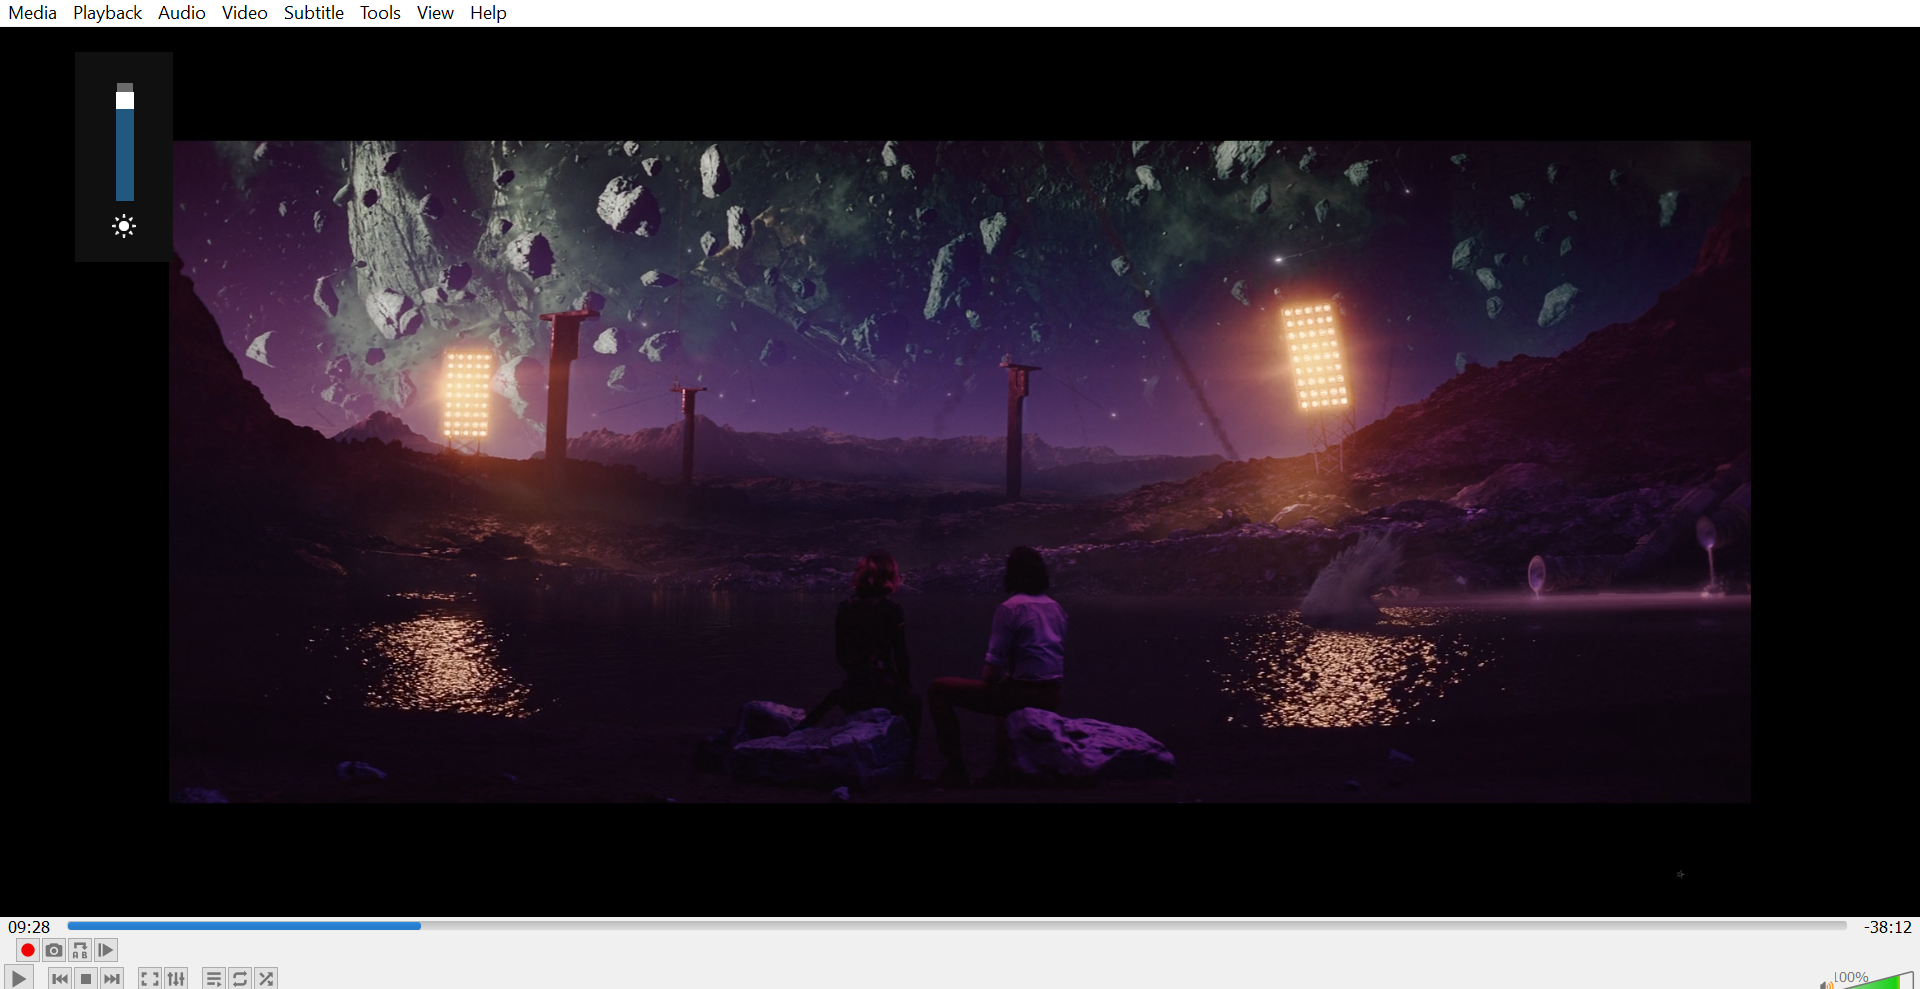Toggle fullscreen video mode
The height and width of the screenshot is (989, 1920).
pyautogui.click(x=150, y=978)
